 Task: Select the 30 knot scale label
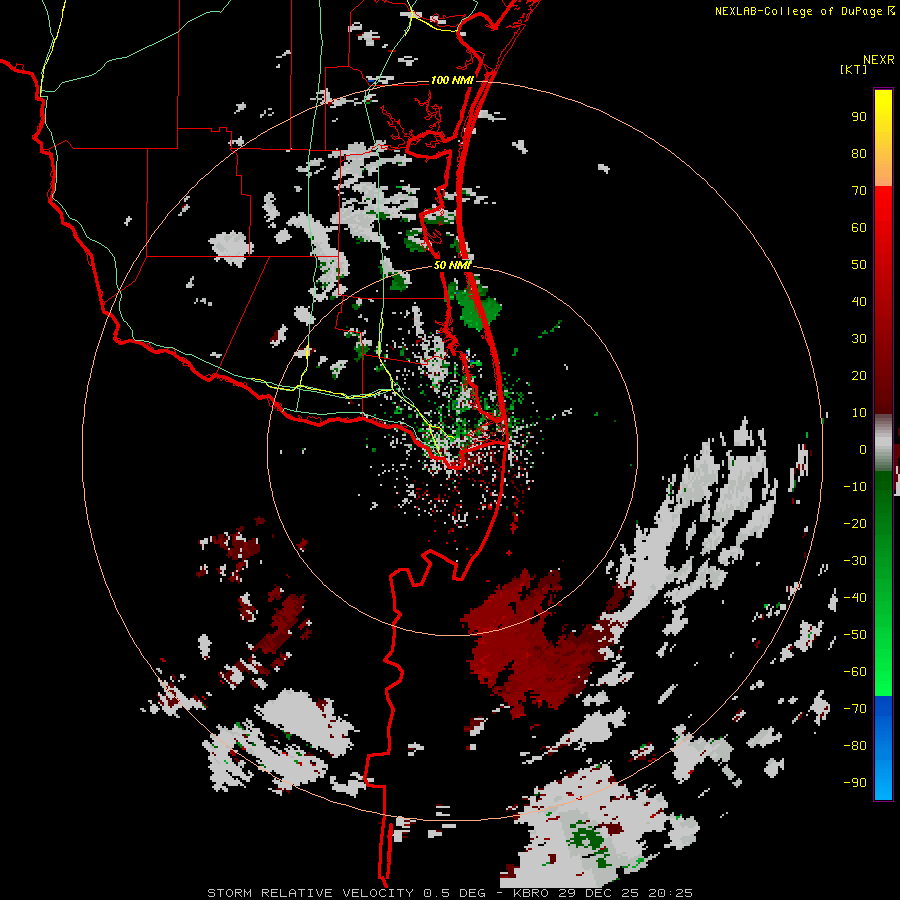pyautogui.click(x=859, y=339)
